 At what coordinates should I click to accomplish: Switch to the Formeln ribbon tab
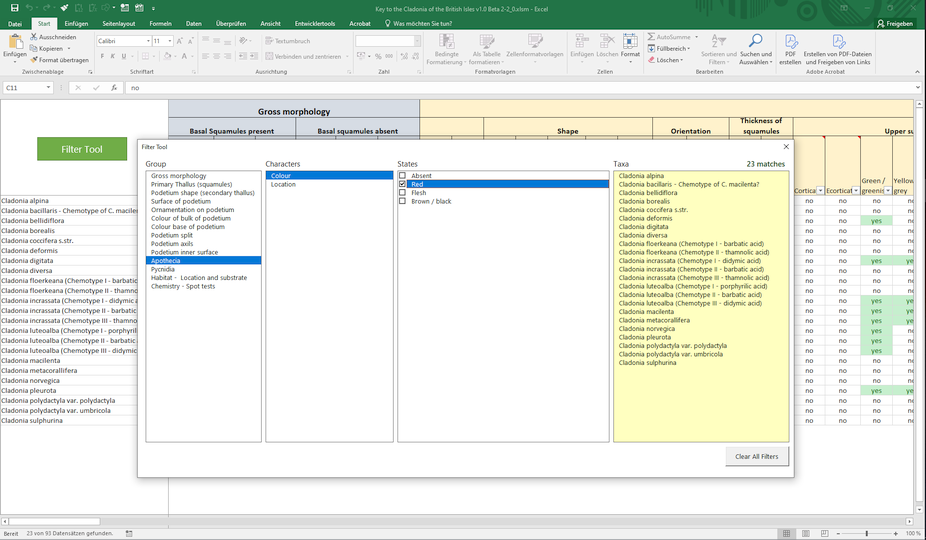160,23
